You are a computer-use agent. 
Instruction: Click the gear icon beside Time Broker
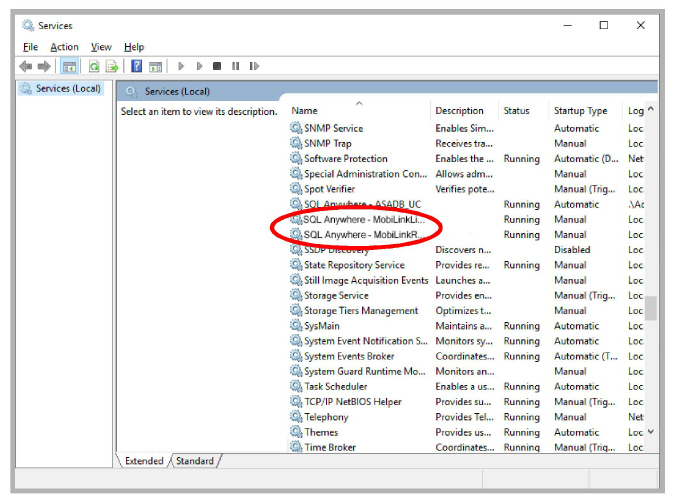296,446
